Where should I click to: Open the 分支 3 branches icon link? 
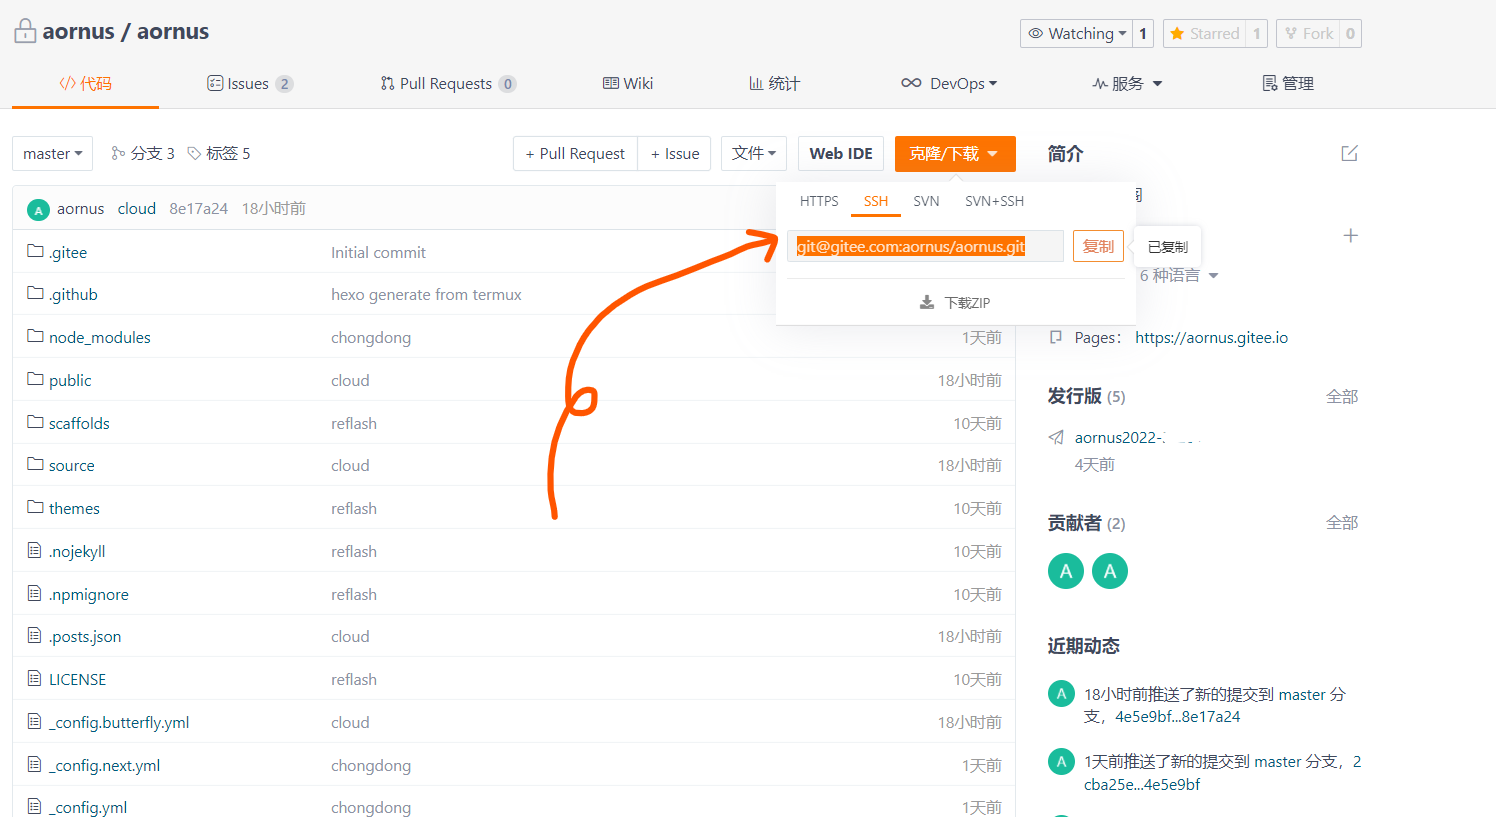[x=119, y=153]
